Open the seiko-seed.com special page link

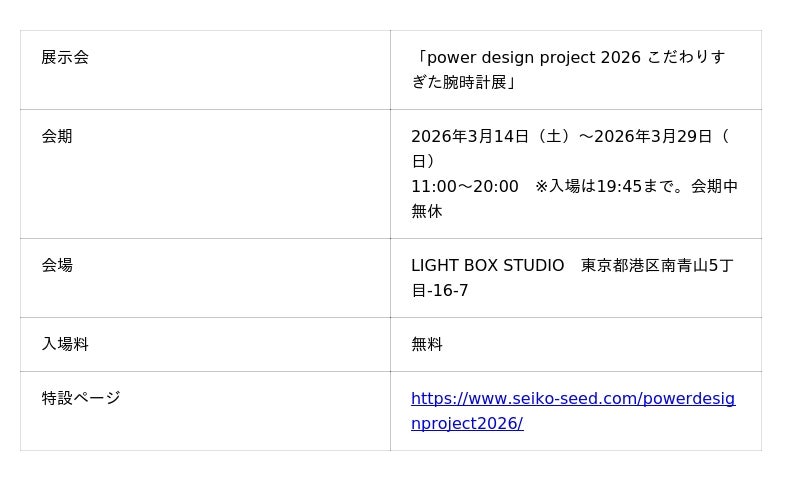pyautogui.click(x=572, y=399)
